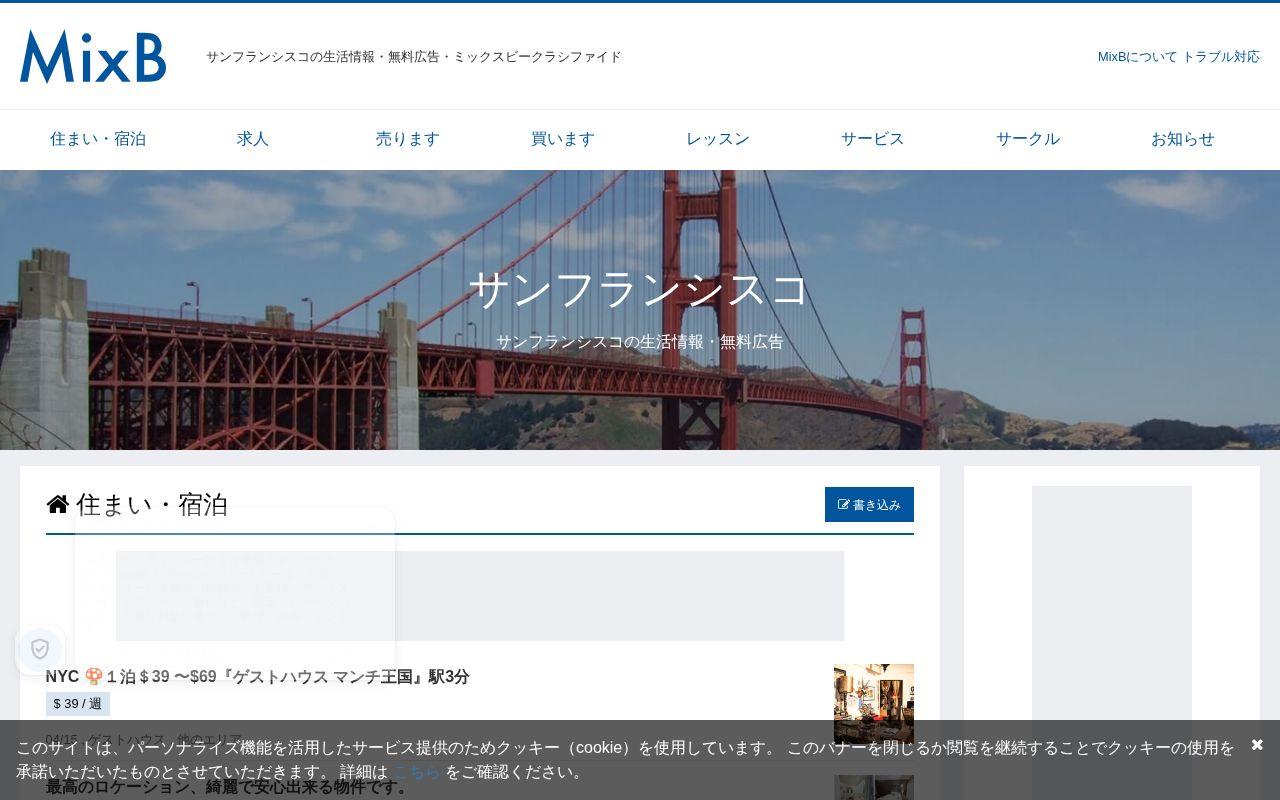Click the second listing thumbnail image
Screen dimensions: 1280x800
(874, 787)
